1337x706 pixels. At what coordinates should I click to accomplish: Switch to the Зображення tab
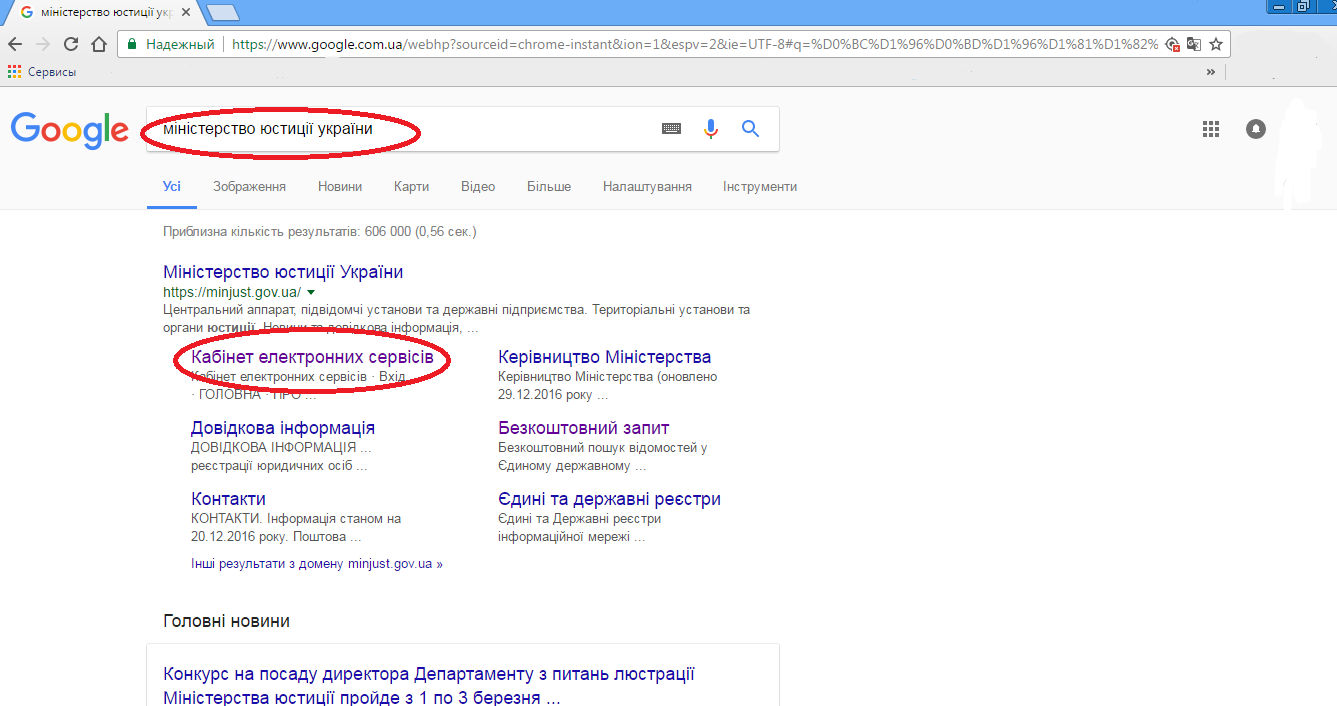249,186
